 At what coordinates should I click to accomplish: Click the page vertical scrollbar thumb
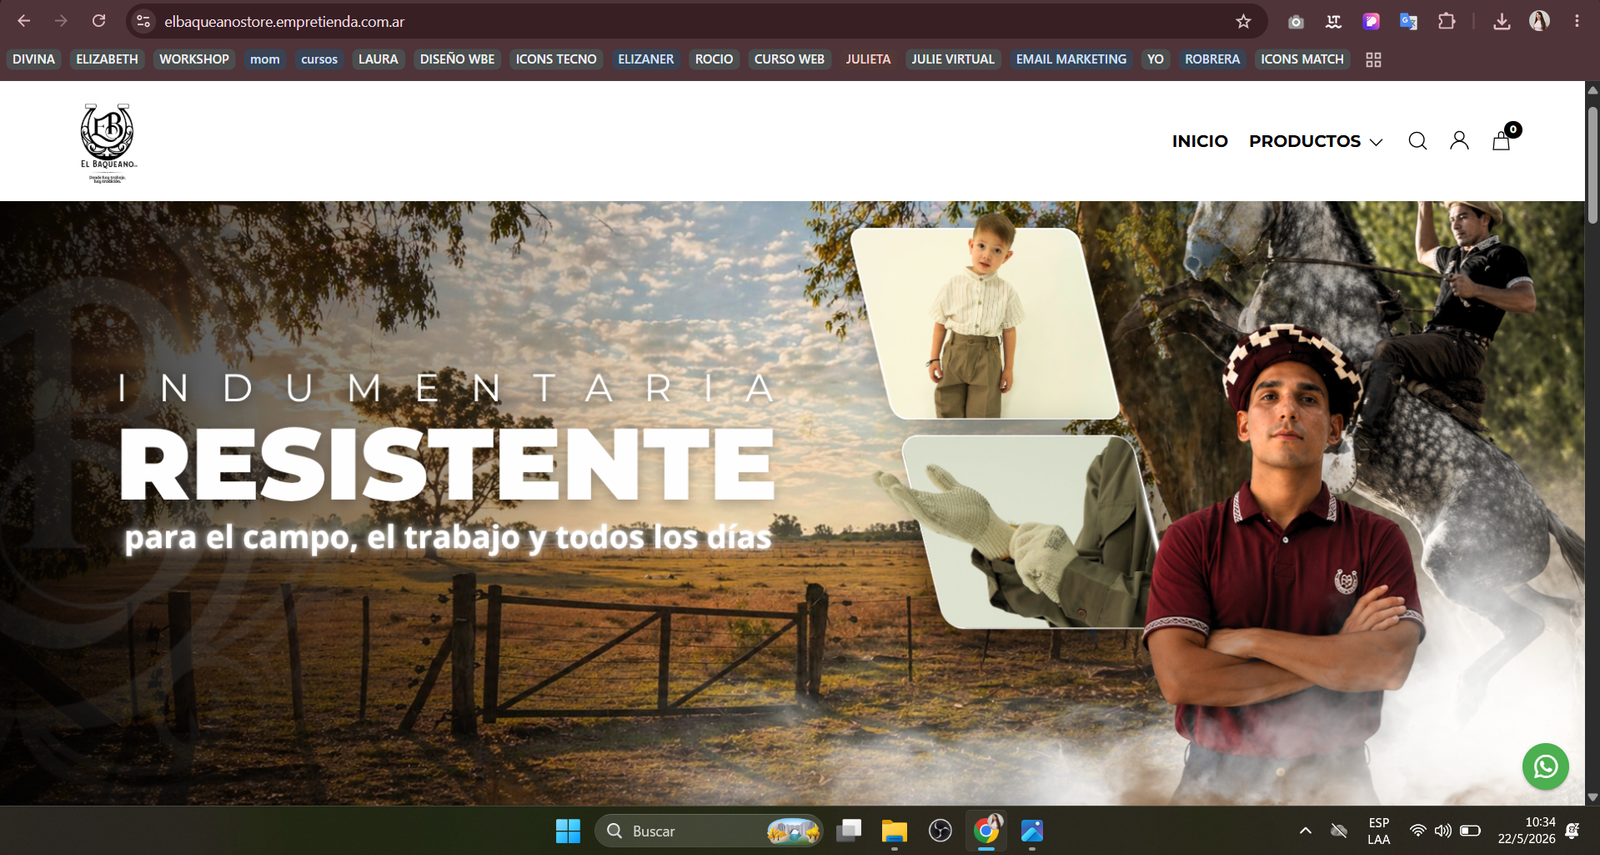(1592, 163)
